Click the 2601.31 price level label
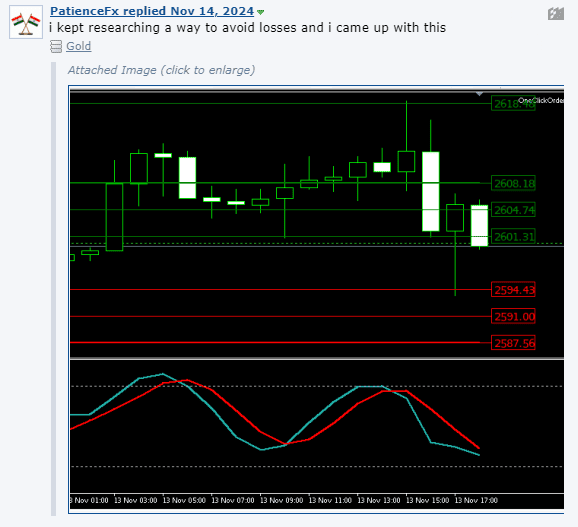The image size is (578, 527). (513, 236)
